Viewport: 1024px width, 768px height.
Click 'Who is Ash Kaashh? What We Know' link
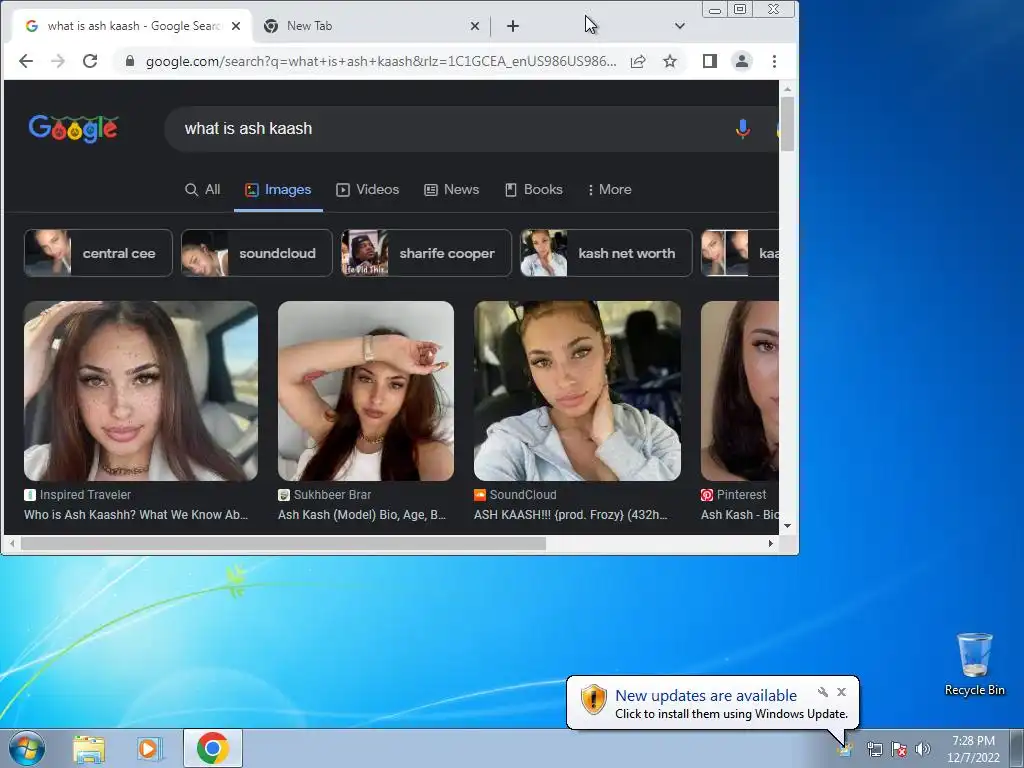[x=136, y=515]
